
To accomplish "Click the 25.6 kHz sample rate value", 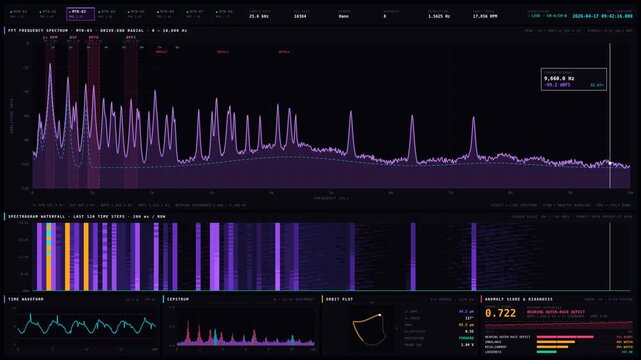I will [259, 16].
